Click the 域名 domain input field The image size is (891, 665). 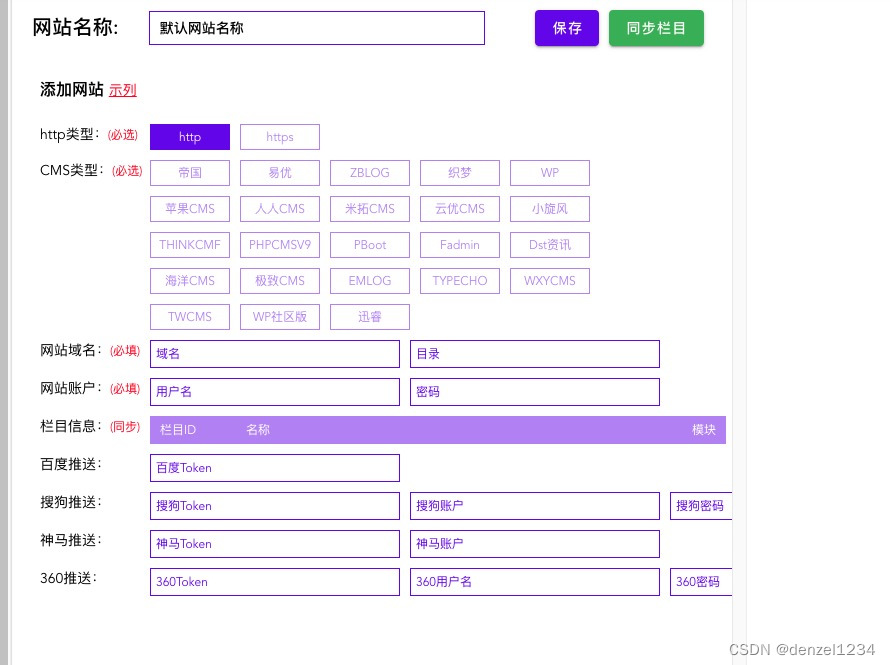pyautogui.click(x=275, y=354)
